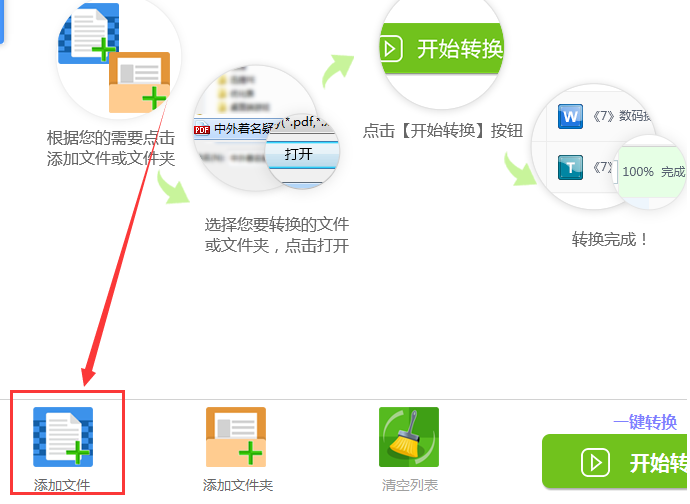Click the Add Folder (添加文件夹) icon
The height and width of the screenshot is (504, 690).
coord(236,437)
